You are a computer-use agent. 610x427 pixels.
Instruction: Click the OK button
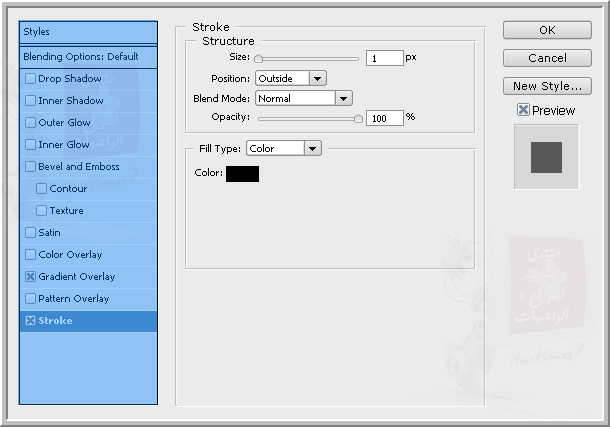pyautogui.click(x=547, y=30)
